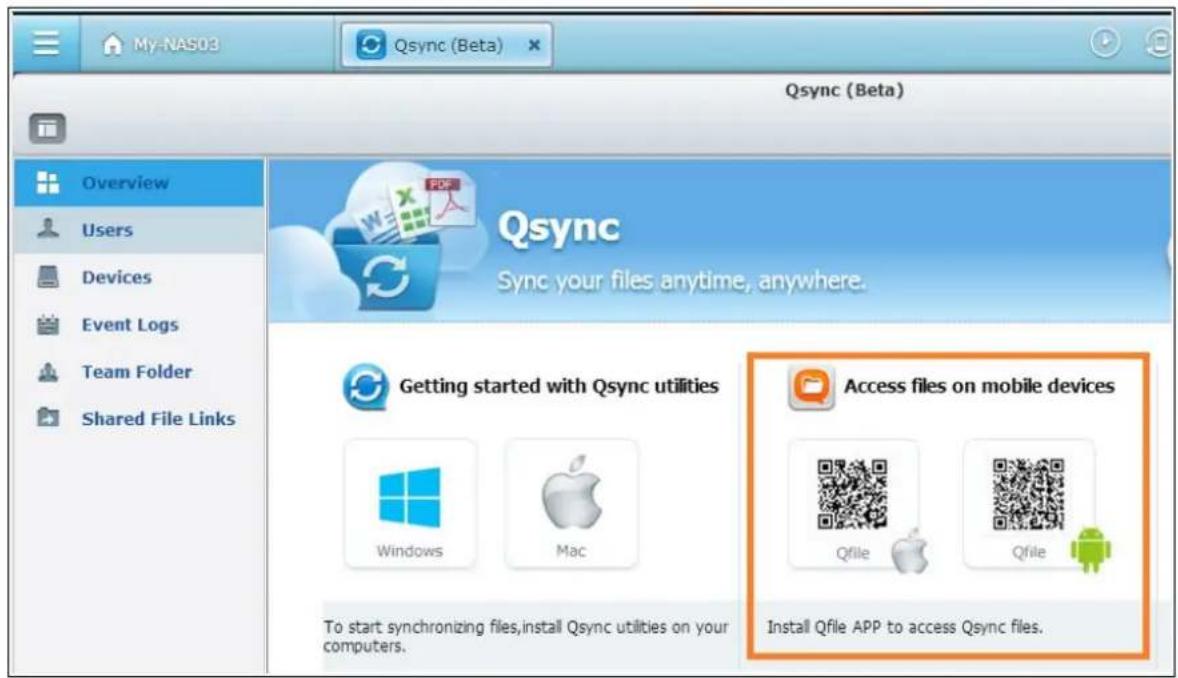Click the Shared File Links folder icon
This screenshot has height=678, width=1178.
coord(48,417)
